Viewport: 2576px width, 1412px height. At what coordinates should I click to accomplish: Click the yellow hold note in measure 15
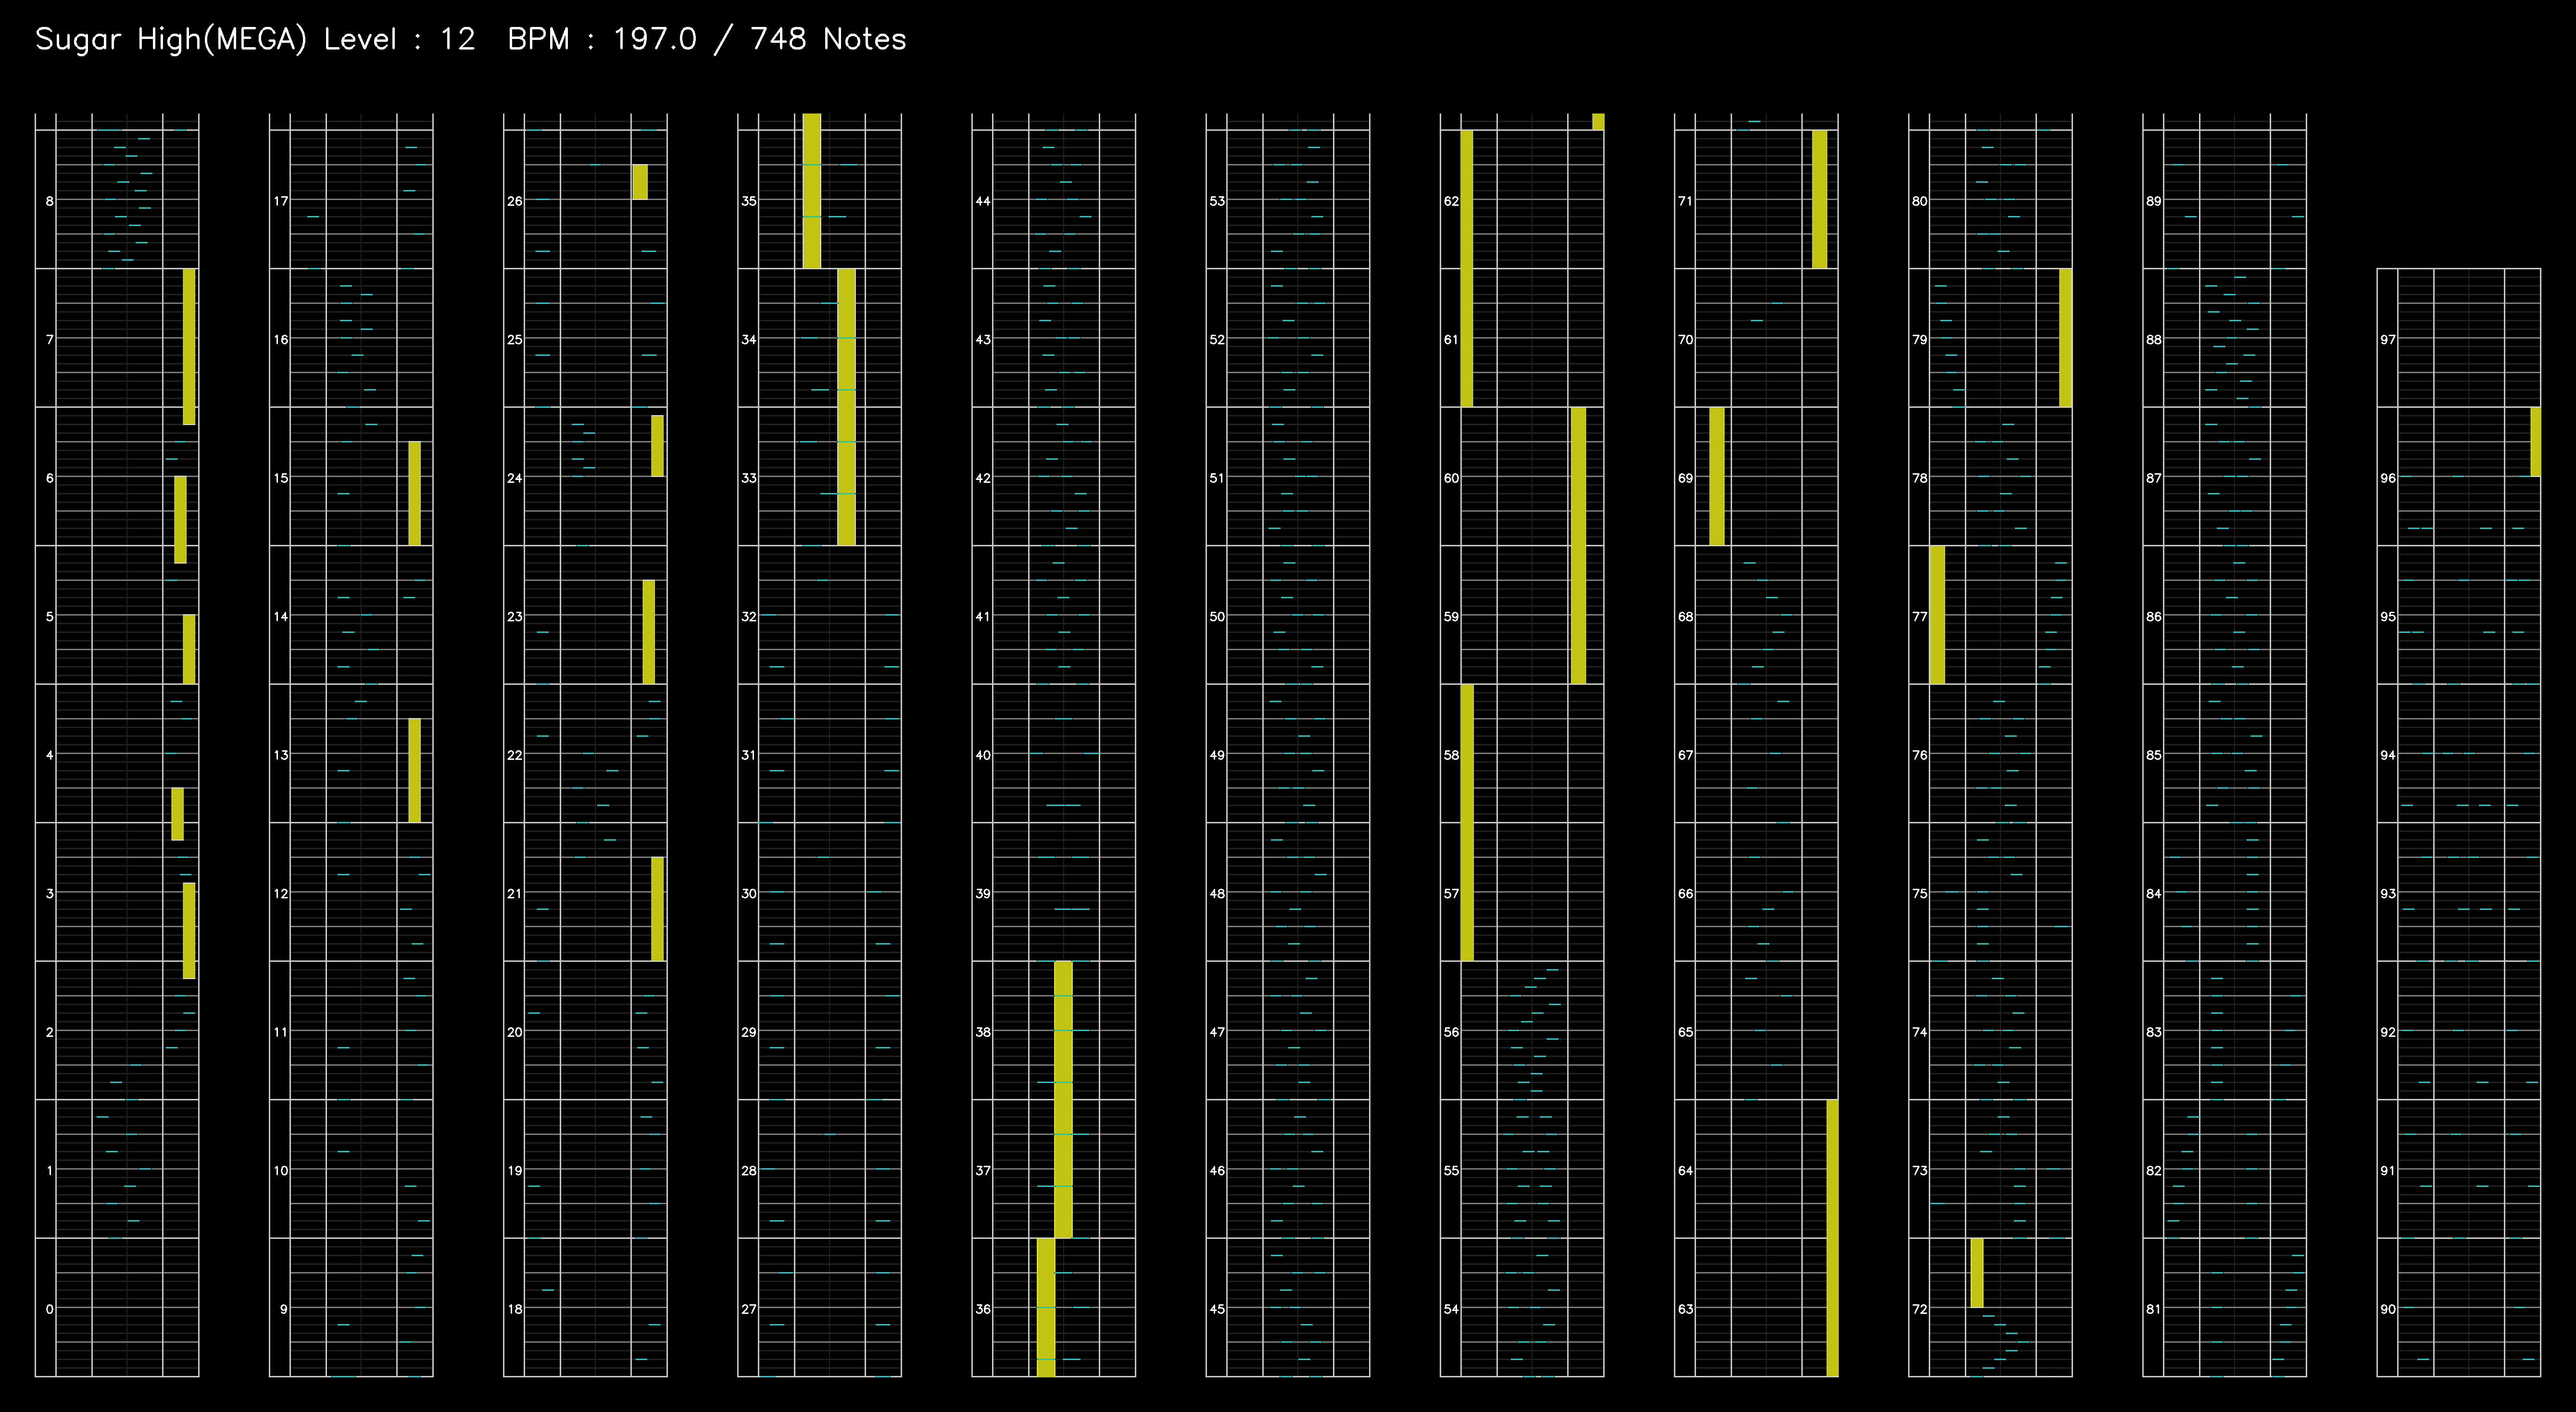414,493
